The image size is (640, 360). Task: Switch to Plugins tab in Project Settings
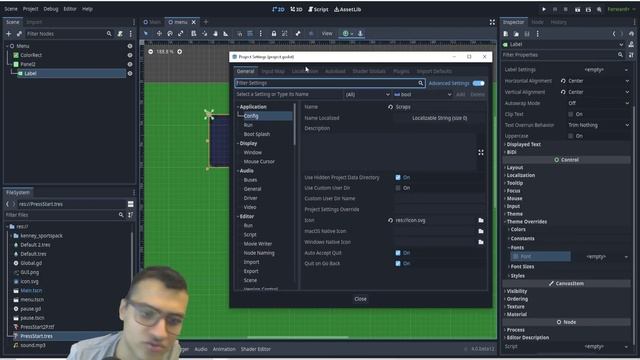[401, 71]
